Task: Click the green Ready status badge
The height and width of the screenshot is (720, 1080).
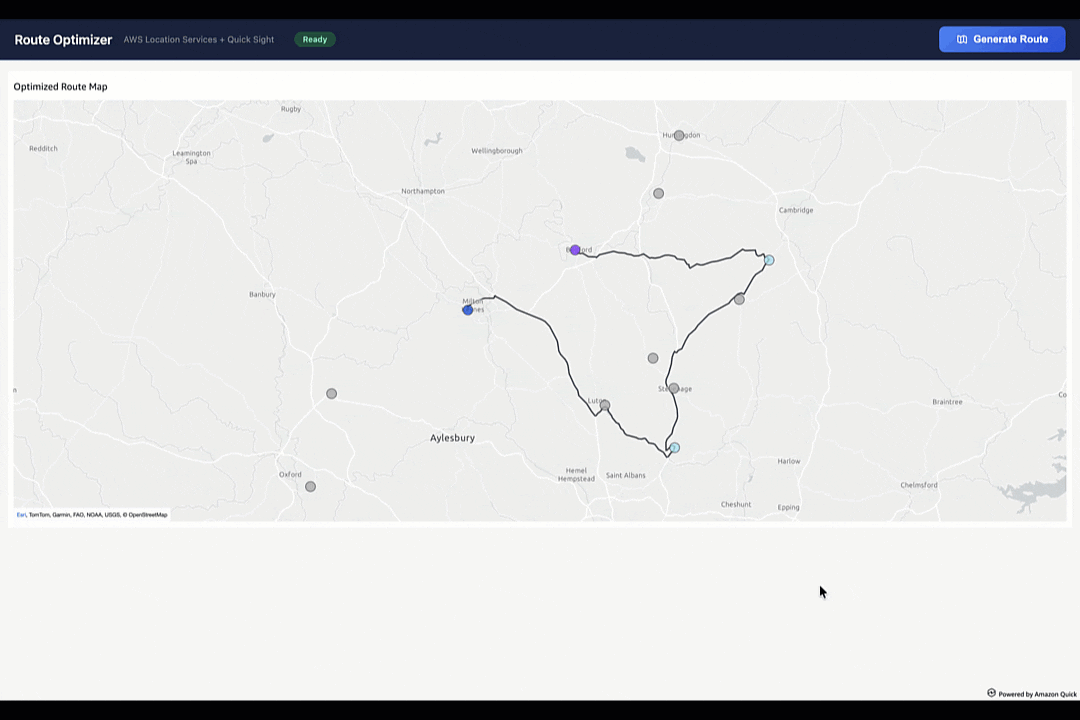Action: [315, 39]
